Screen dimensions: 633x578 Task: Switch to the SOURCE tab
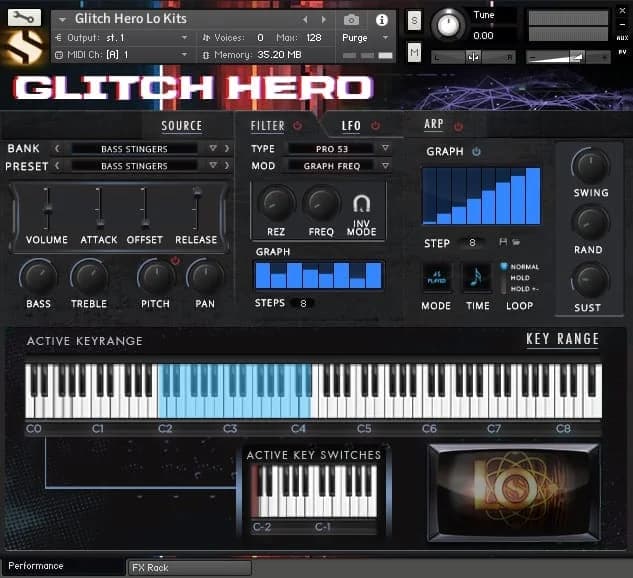tap(182, 126)
